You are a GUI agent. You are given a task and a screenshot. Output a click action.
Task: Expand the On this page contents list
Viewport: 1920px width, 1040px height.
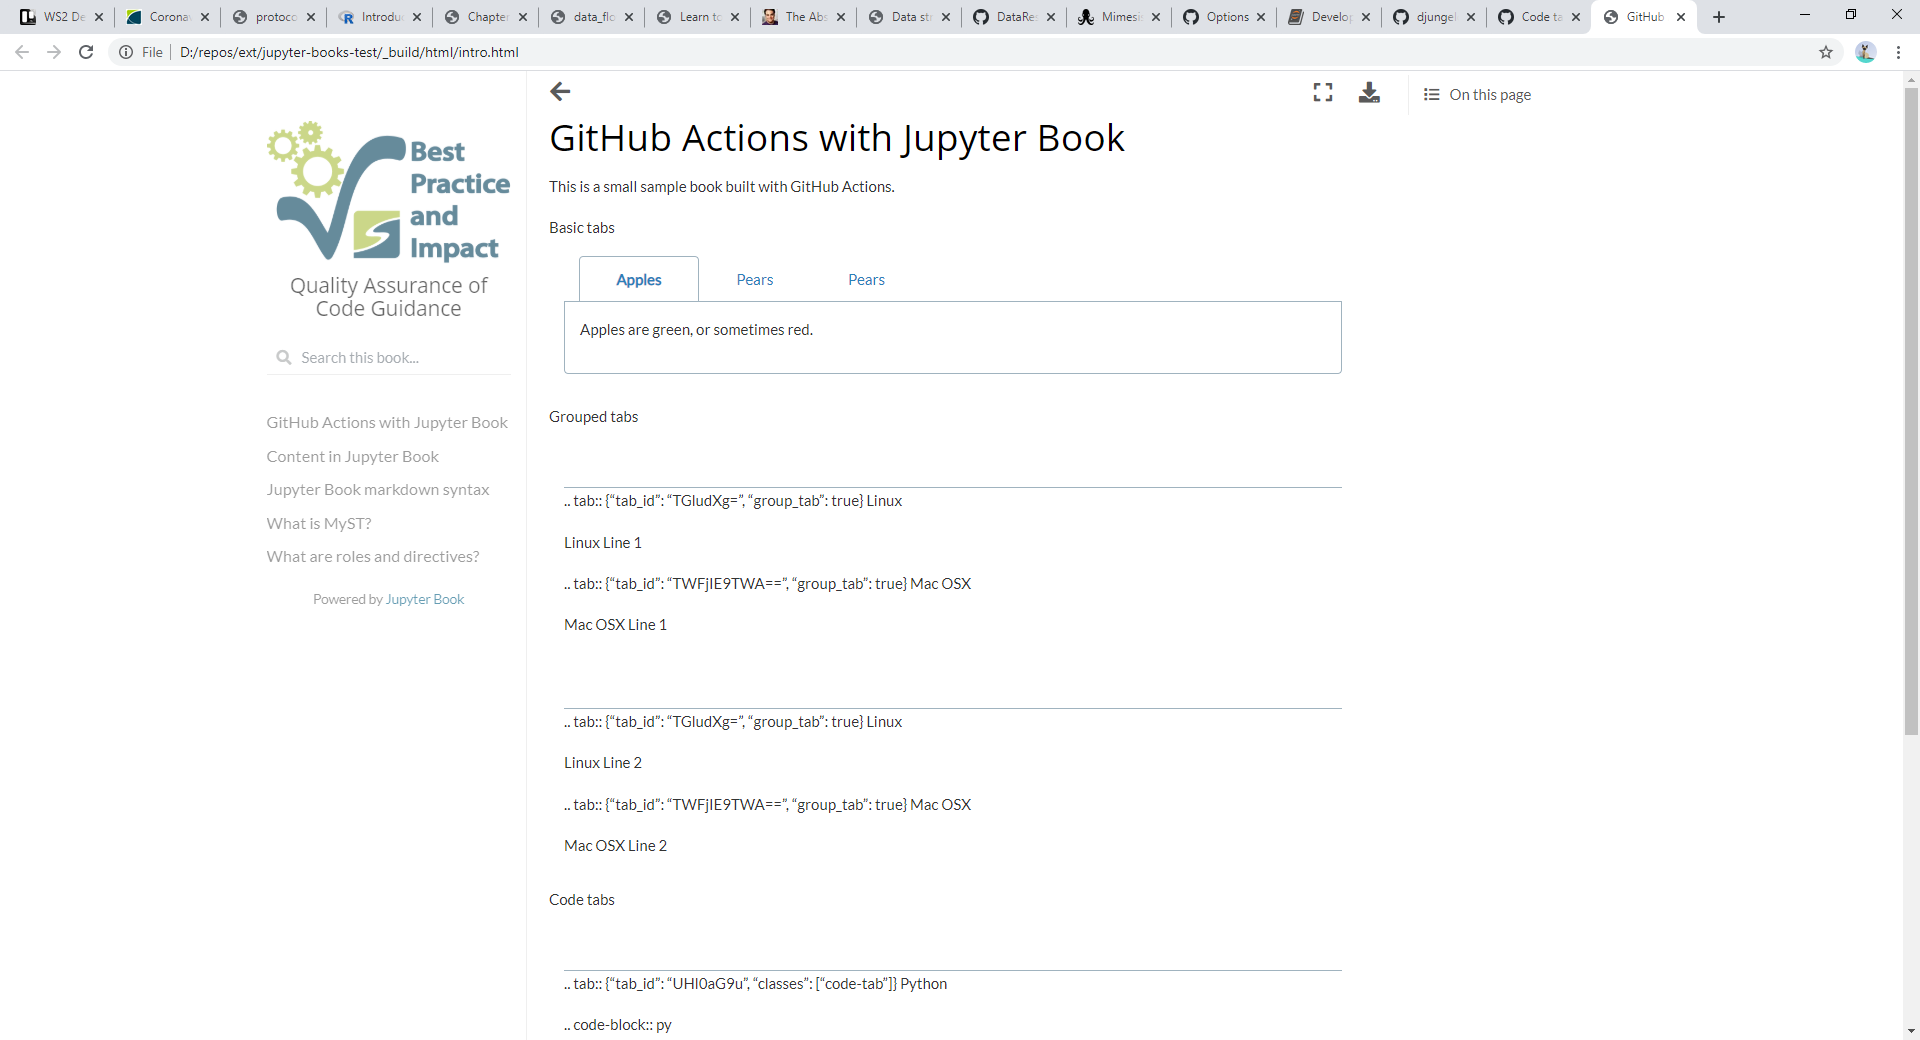1477,95
